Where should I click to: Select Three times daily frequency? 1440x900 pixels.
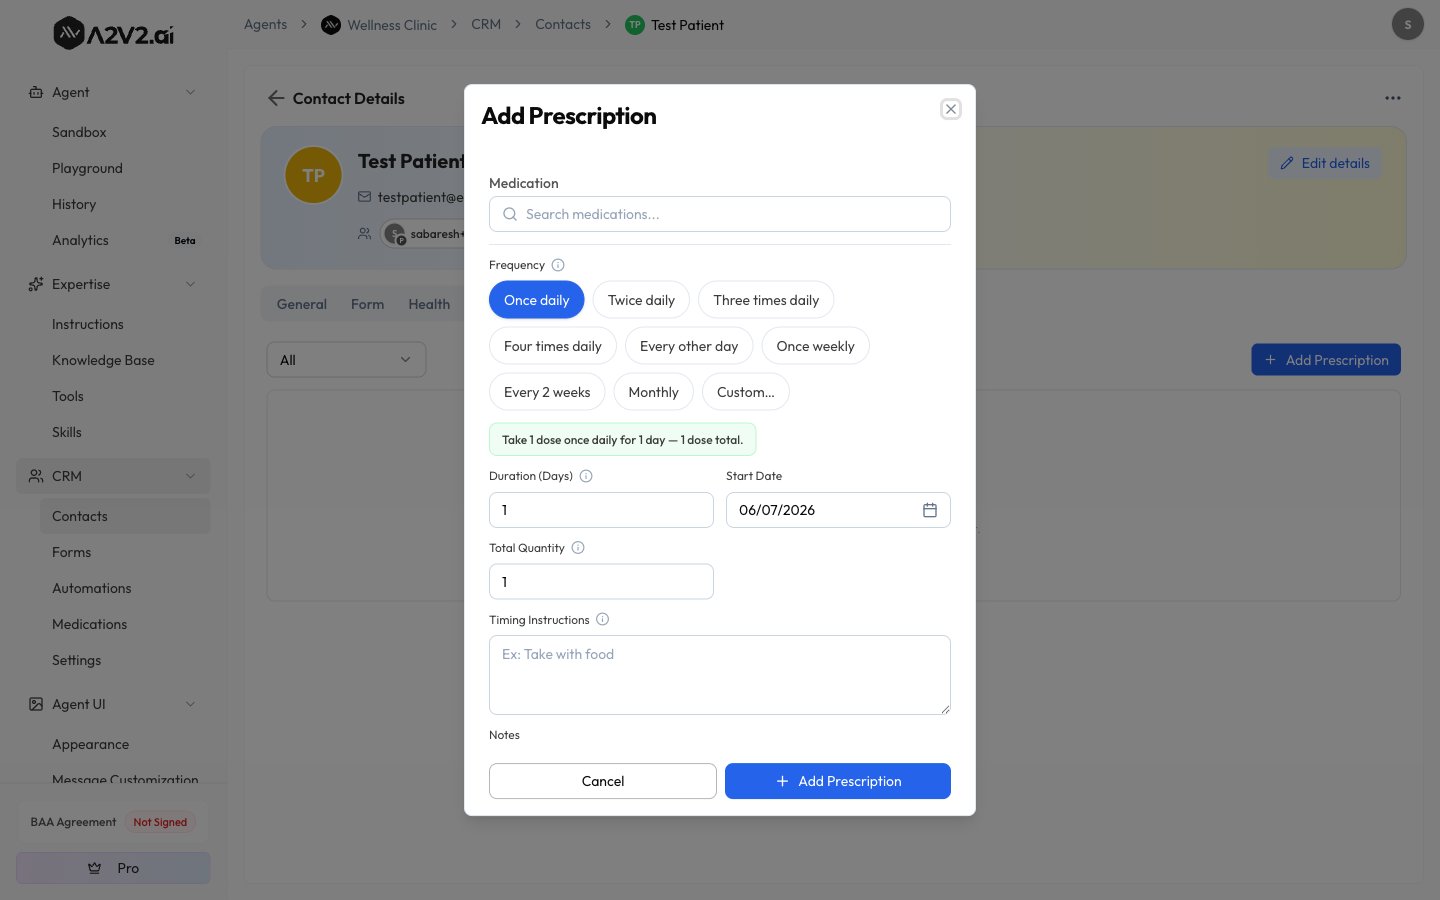pyautogui.click(x=766, y=300)
